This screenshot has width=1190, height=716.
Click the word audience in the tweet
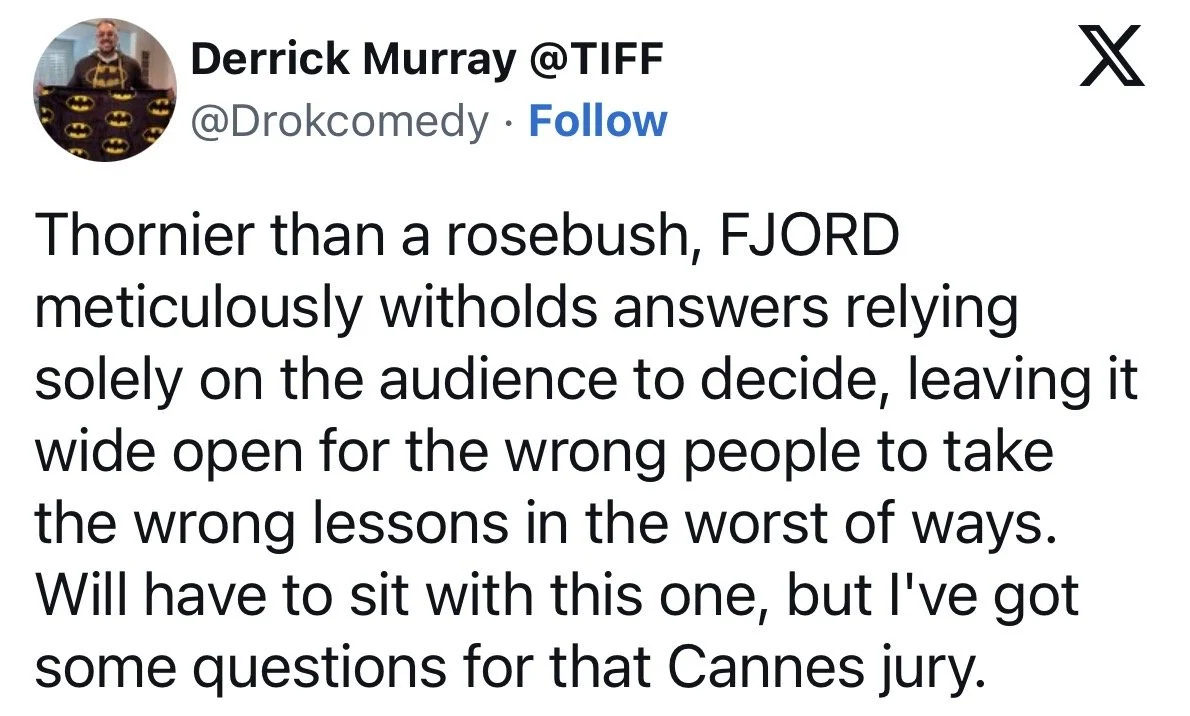pos(498,380)
